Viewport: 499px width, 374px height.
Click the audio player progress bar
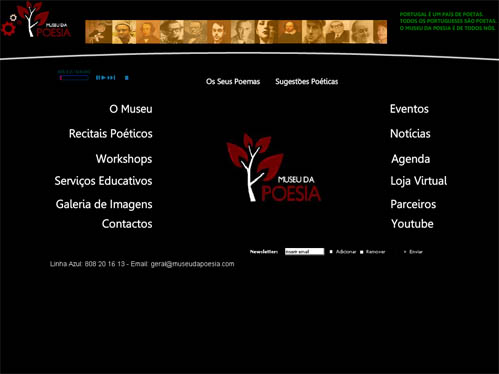(74, 78)
